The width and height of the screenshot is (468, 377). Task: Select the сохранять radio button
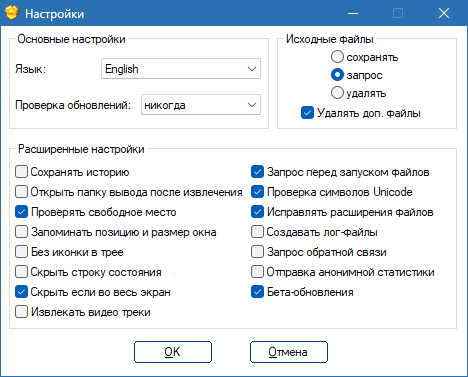coord(337,57)
